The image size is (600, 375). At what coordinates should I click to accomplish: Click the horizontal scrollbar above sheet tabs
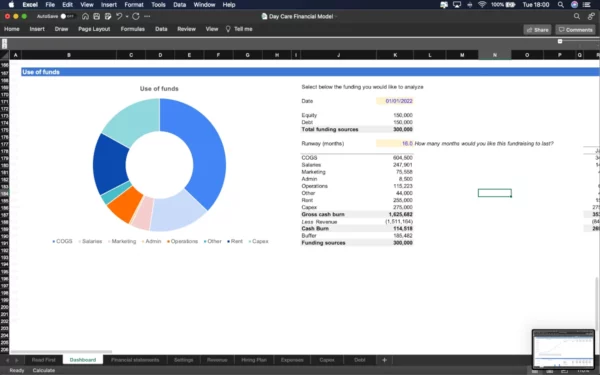[x=61, y=351]
